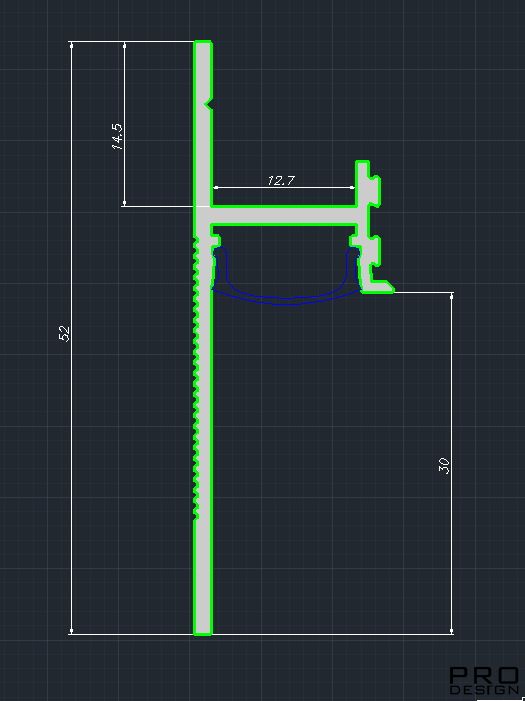Click the V-notch on the upper vertical bar
Viewport: 525px width, 701px height.
pos(208,104)
